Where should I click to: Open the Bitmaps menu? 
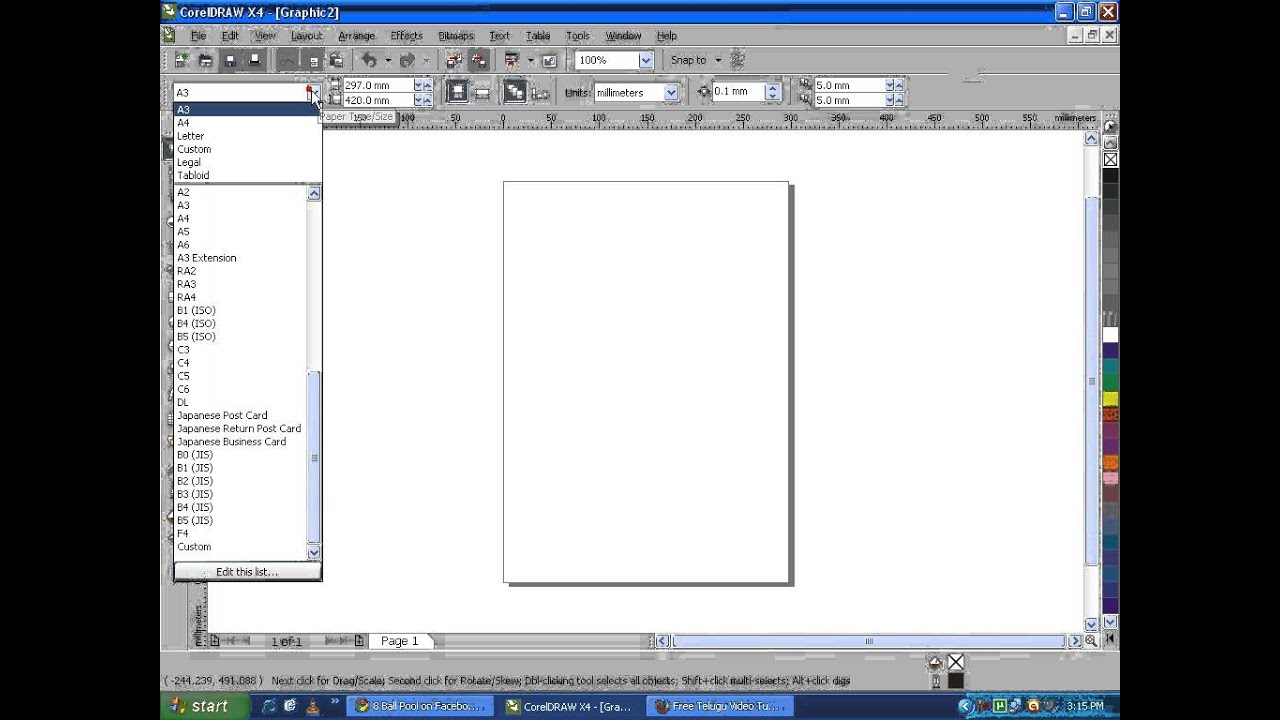[x=455, y=35]
